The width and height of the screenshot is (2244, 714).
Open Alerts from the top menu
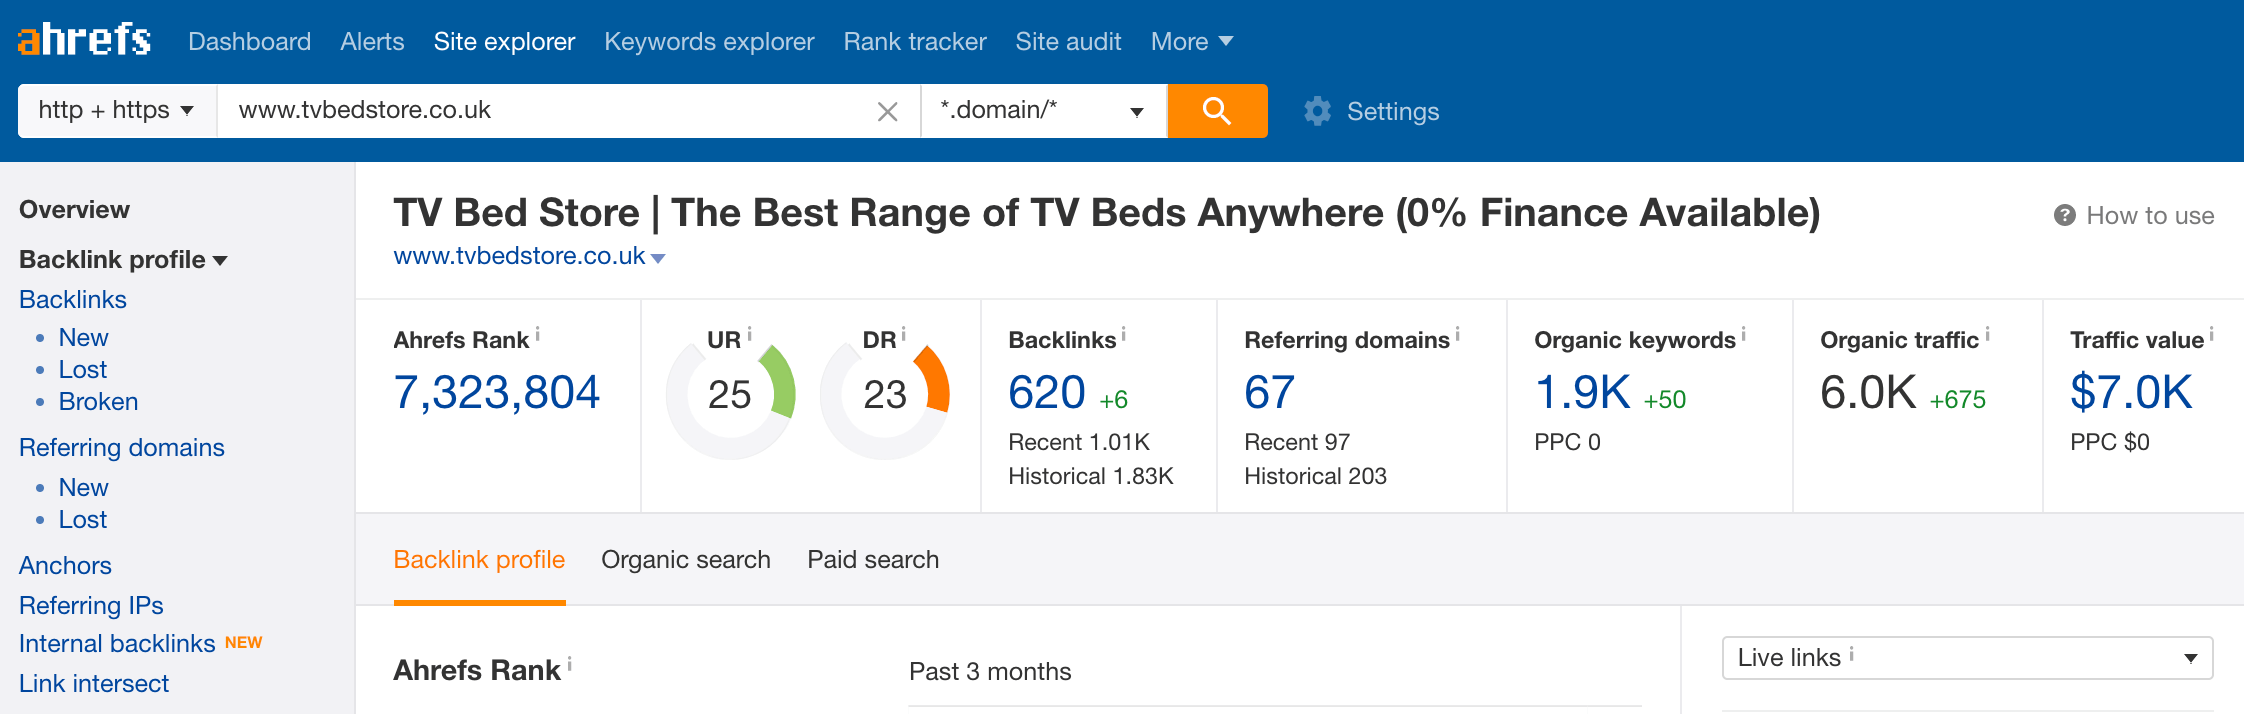(372, 41)
